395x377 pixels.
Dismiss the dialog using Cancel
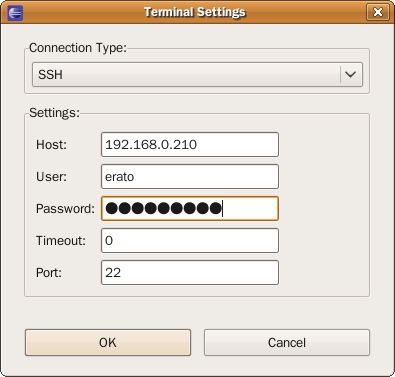pyautogui.click(x=287, y=342)
